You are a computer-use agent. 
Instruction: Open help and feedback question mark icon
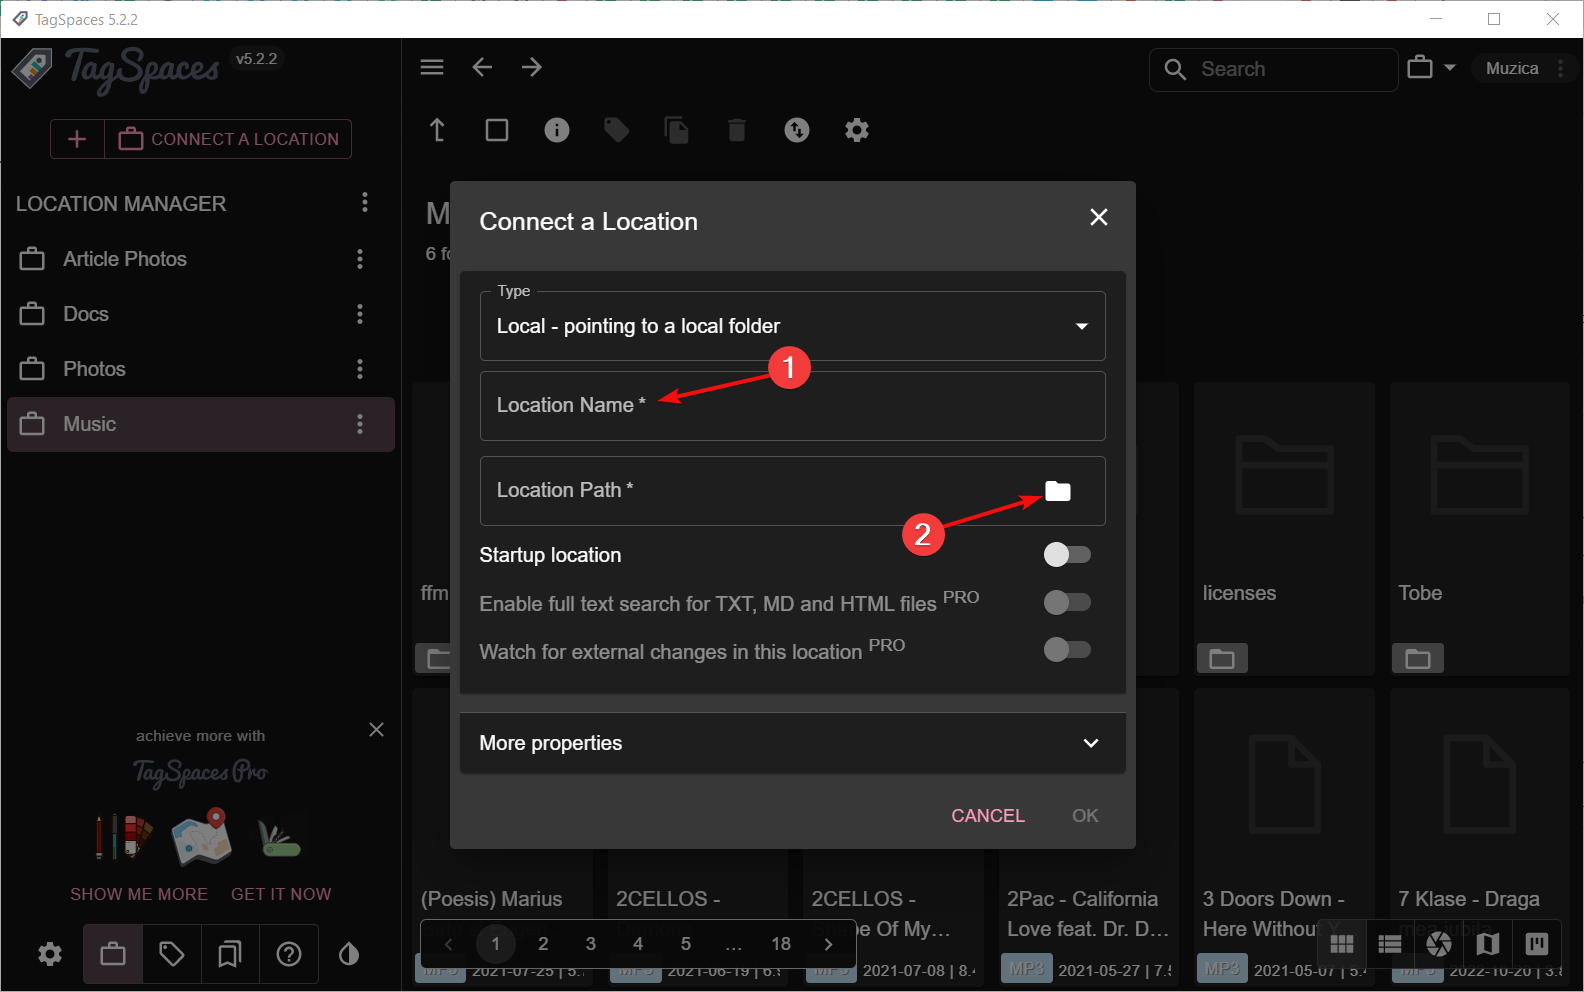[x=289, y=954]
